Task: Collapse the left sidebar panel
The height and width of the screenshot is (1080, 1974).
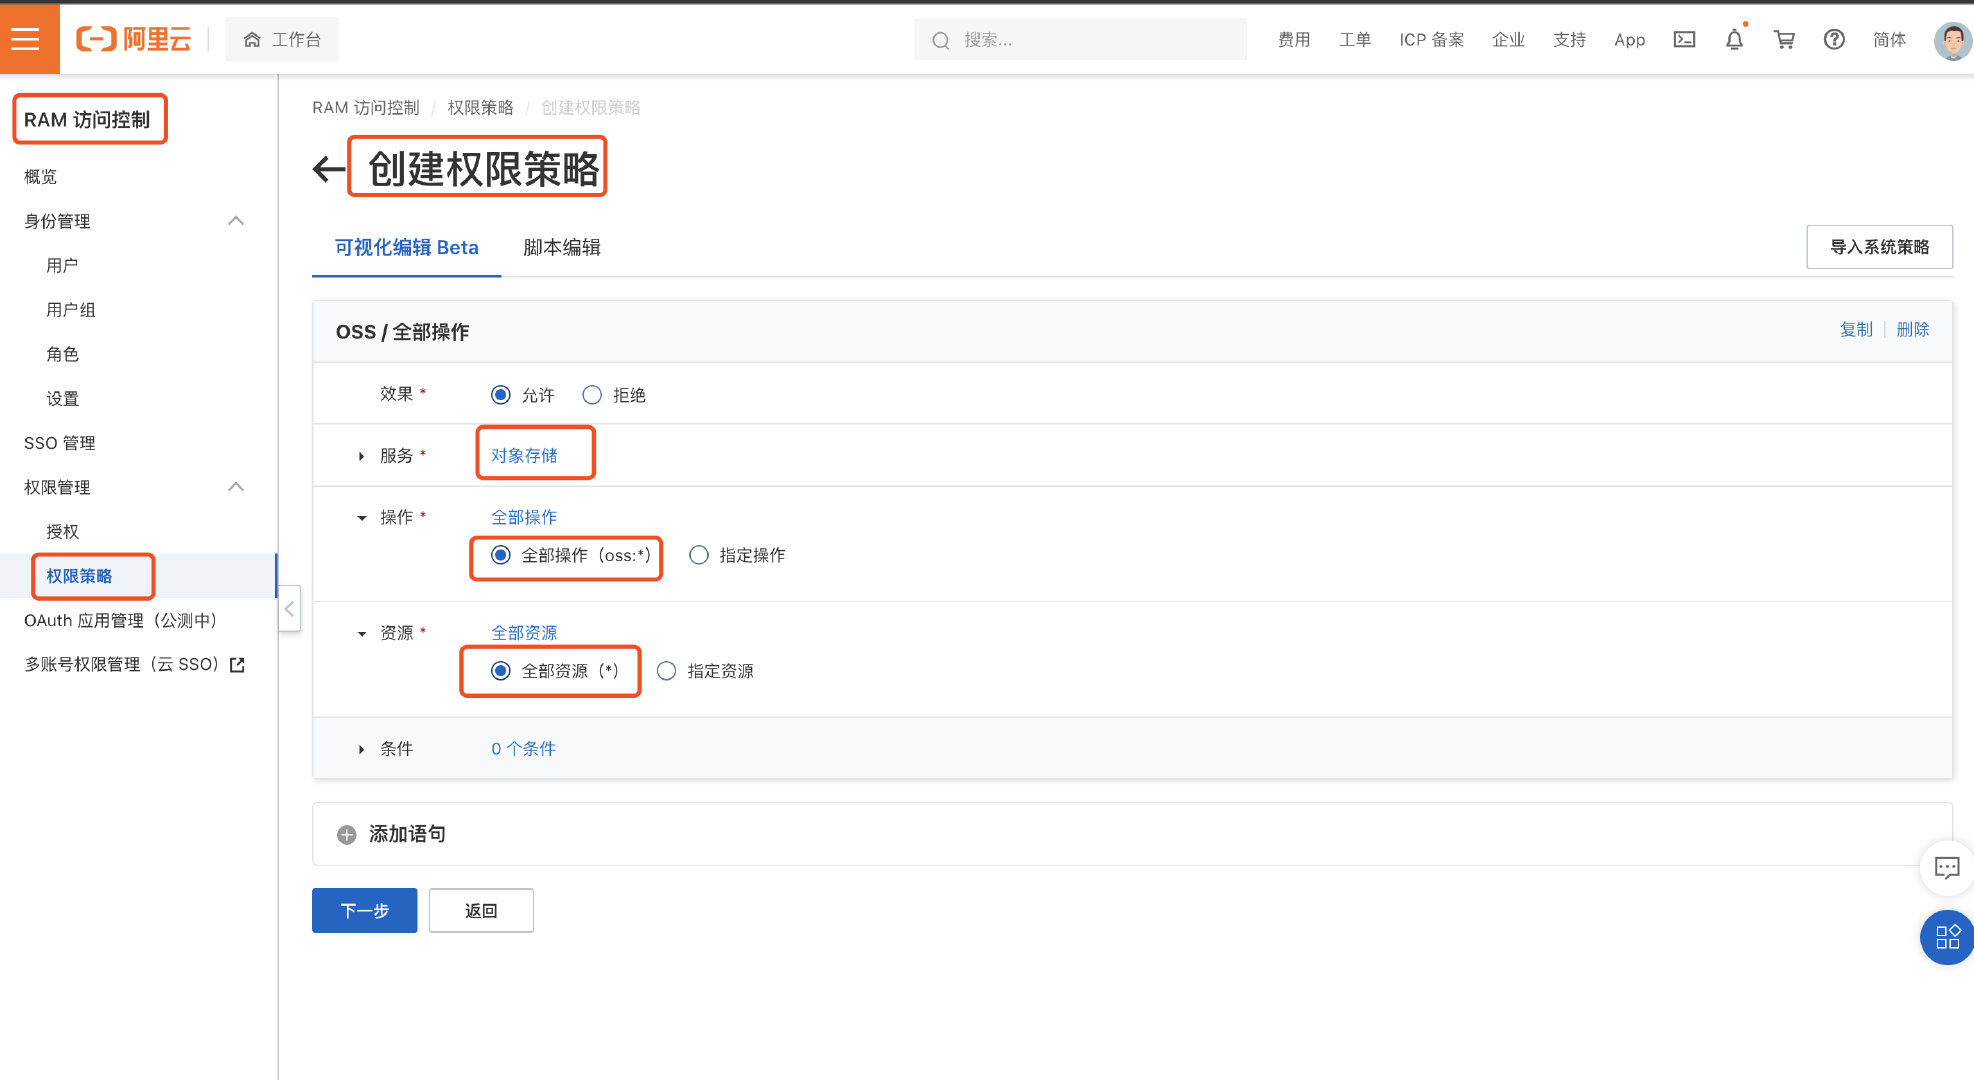Action: [289, 608]
